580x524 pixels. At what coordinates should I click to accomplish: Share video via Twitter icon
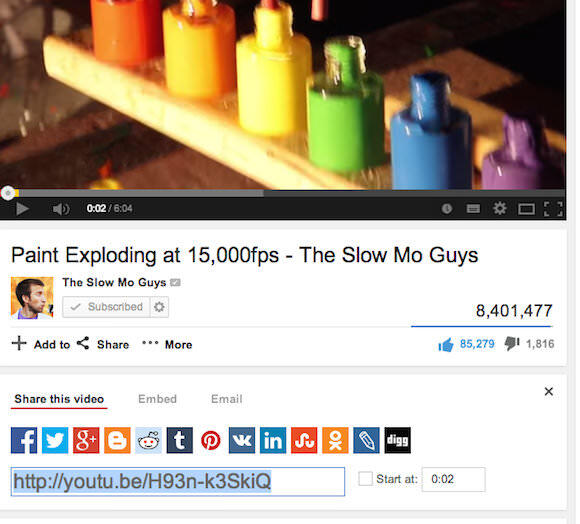point(55,440)
